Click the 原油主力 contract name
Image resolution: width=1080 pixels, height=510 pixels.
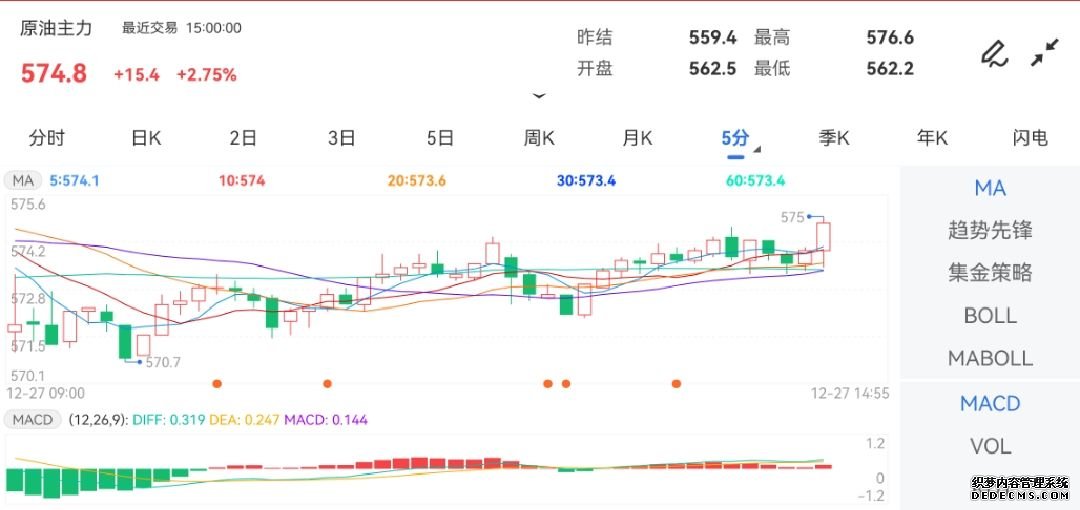pyautogui.click(x=56, y=28)
